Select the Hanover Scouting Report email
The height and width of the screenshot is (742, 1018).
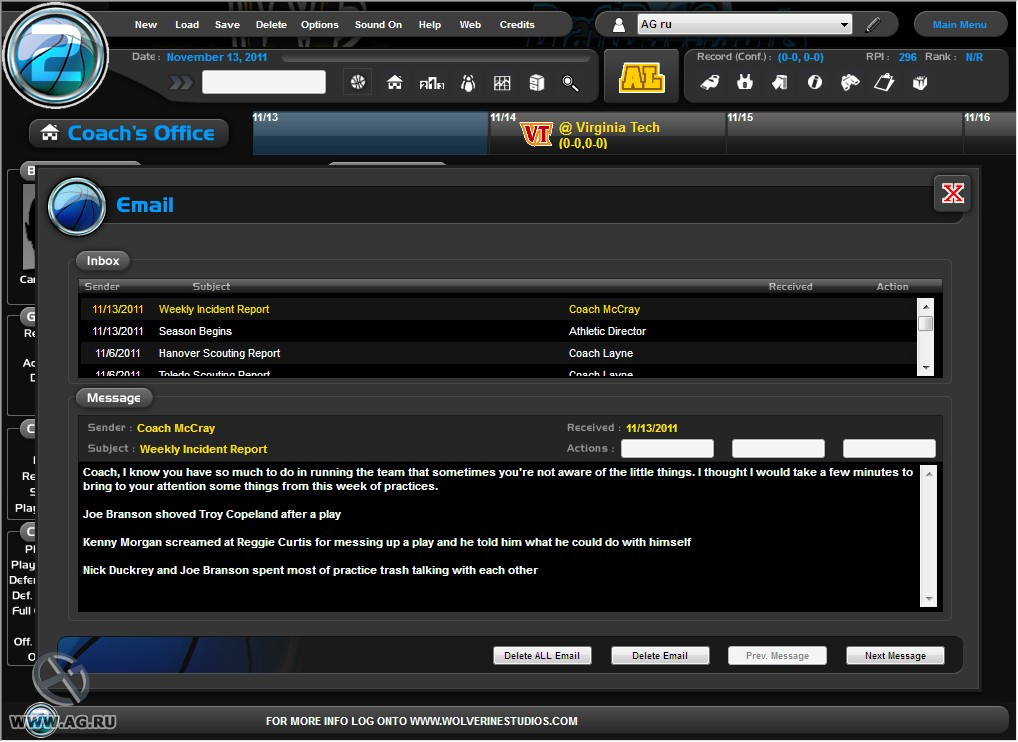(x=498, y=353)
